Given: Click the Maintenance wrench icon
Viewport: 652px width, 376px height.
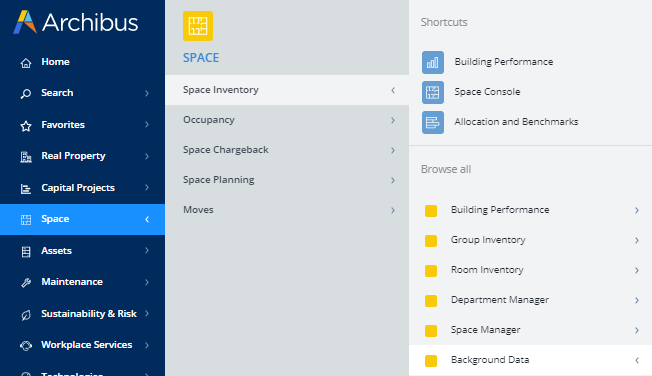Looking at the screenshot, I should click(26, 283).
